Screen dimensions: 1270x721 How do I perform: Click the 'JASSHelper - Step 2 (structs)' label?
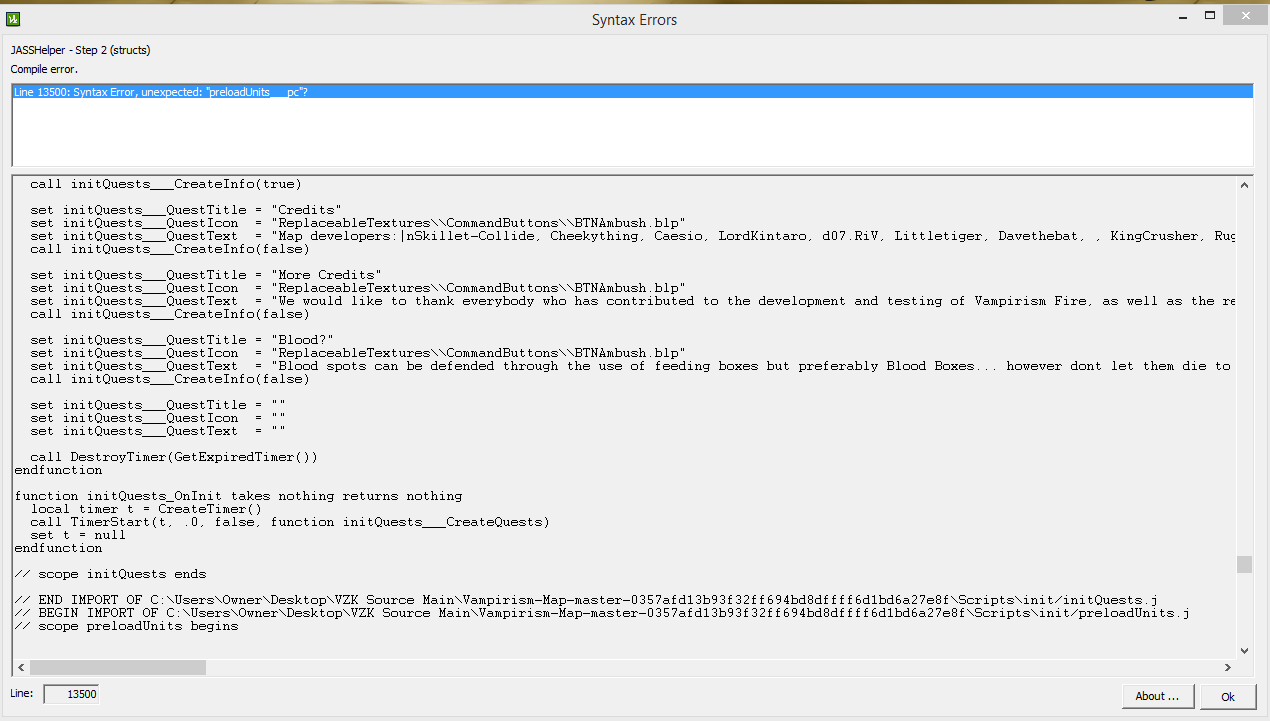click(x=81, y=50)
